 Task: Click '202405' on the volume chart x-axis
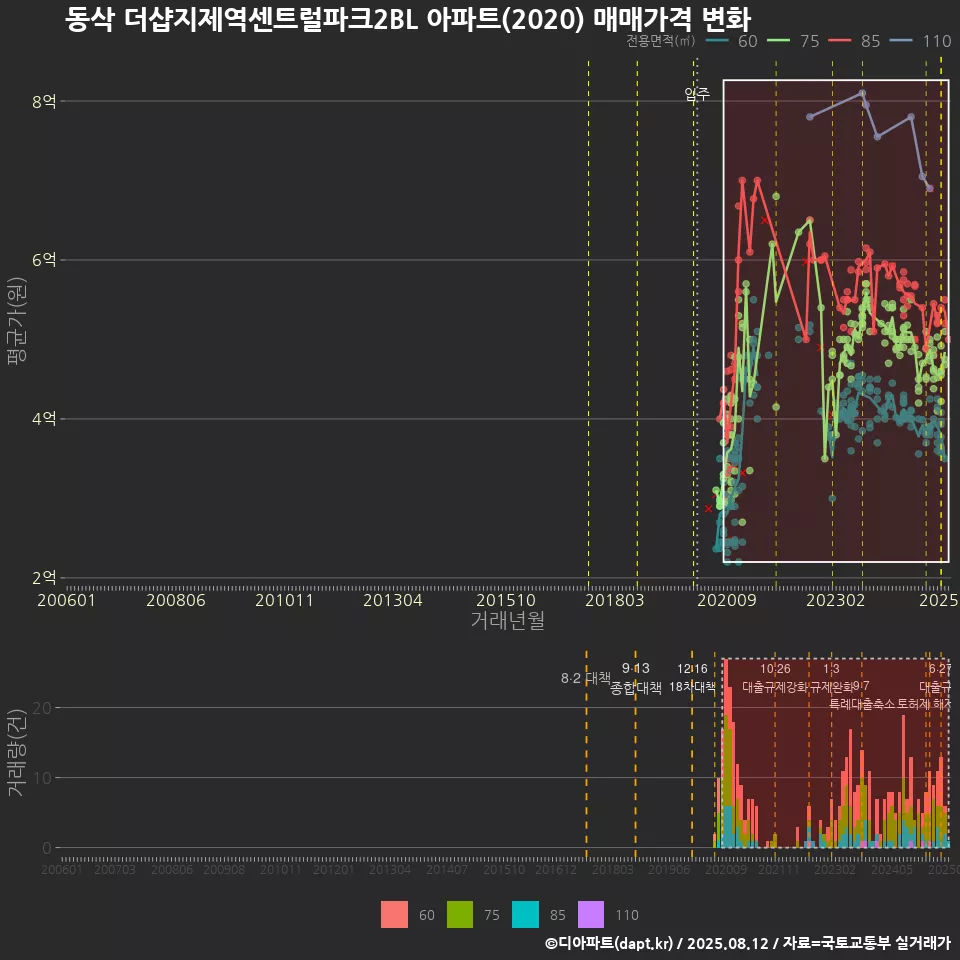(x=892, y=869)
